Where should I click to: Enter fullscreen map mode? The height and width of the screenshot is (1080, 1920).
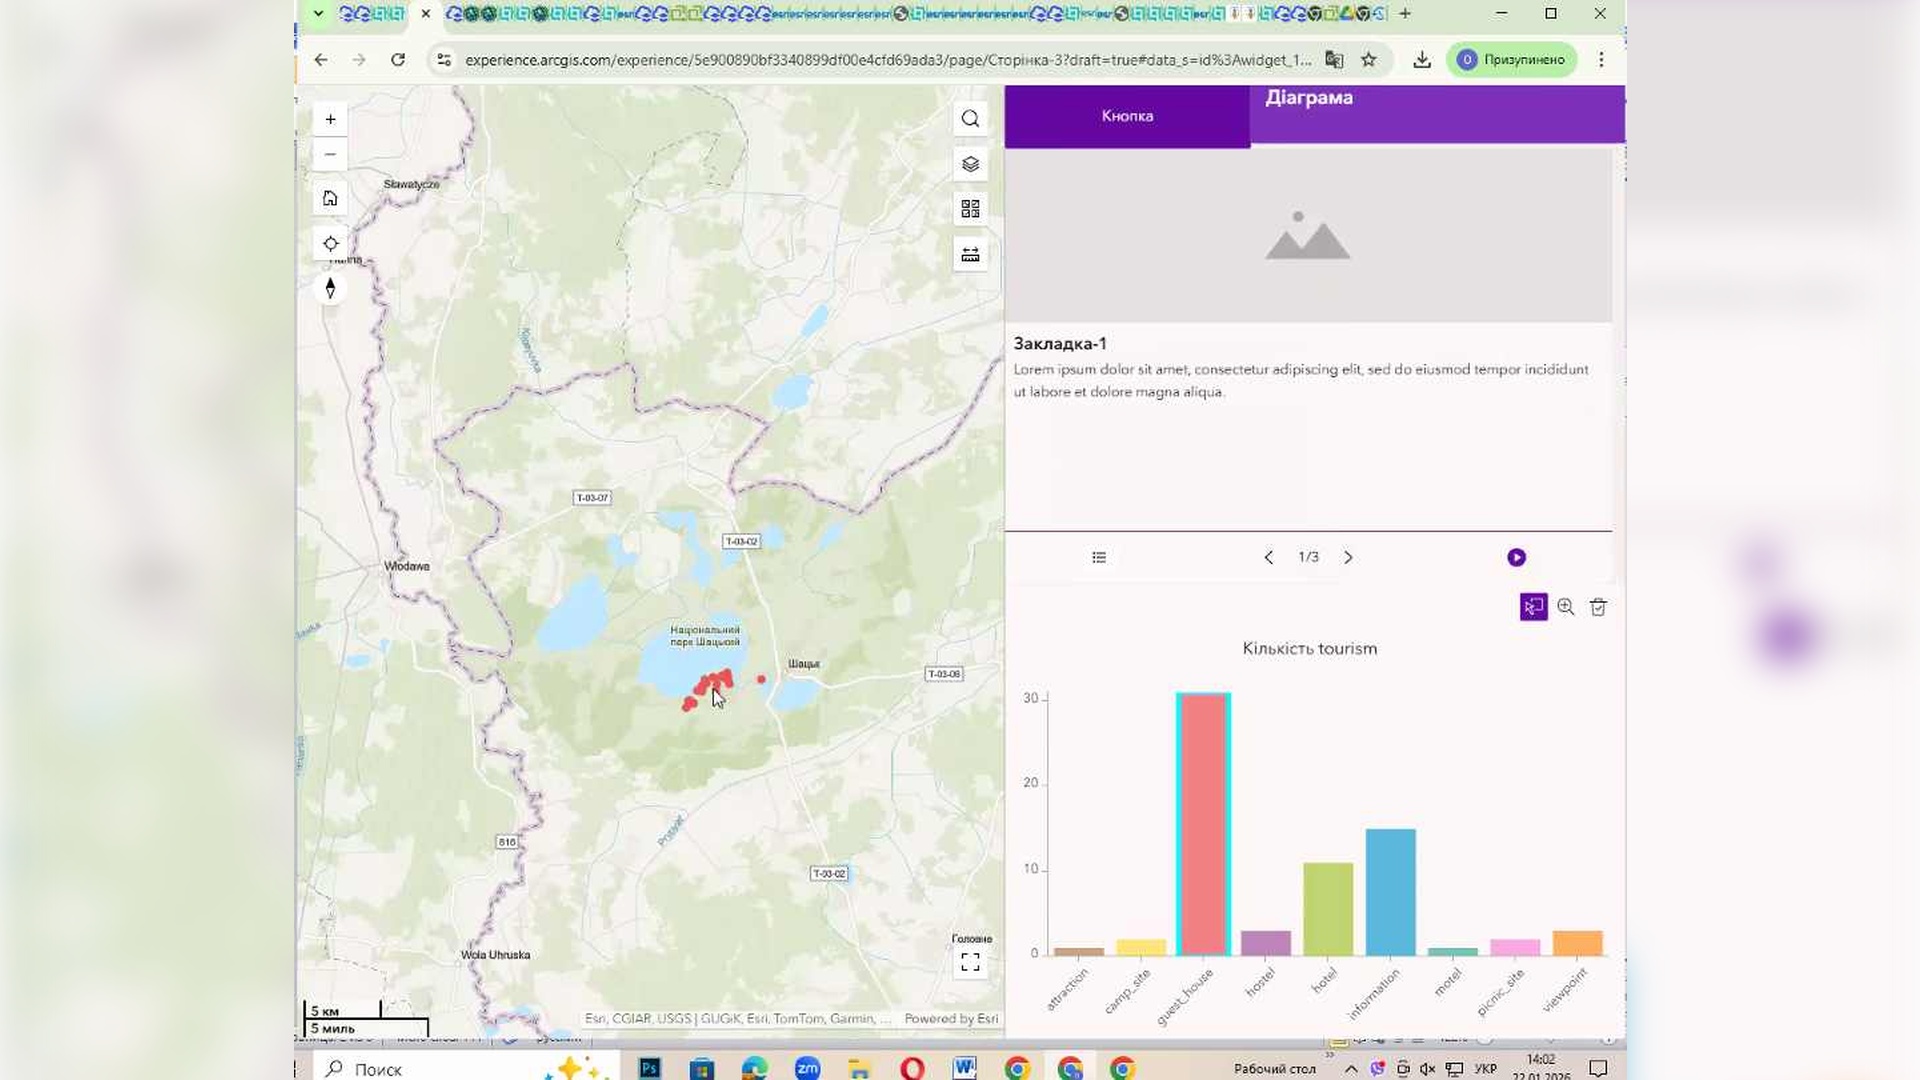coord(970,962)
